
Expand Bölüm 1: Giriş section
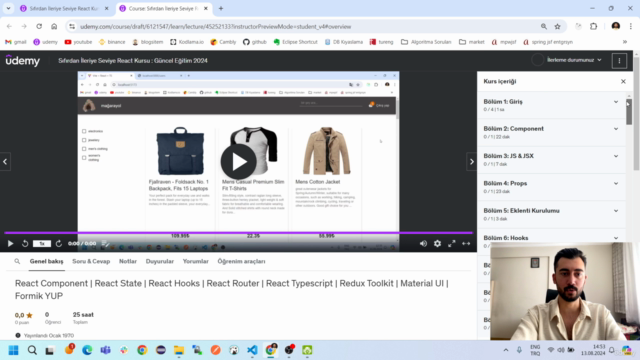pyautogui.click(x=551, y=105)
